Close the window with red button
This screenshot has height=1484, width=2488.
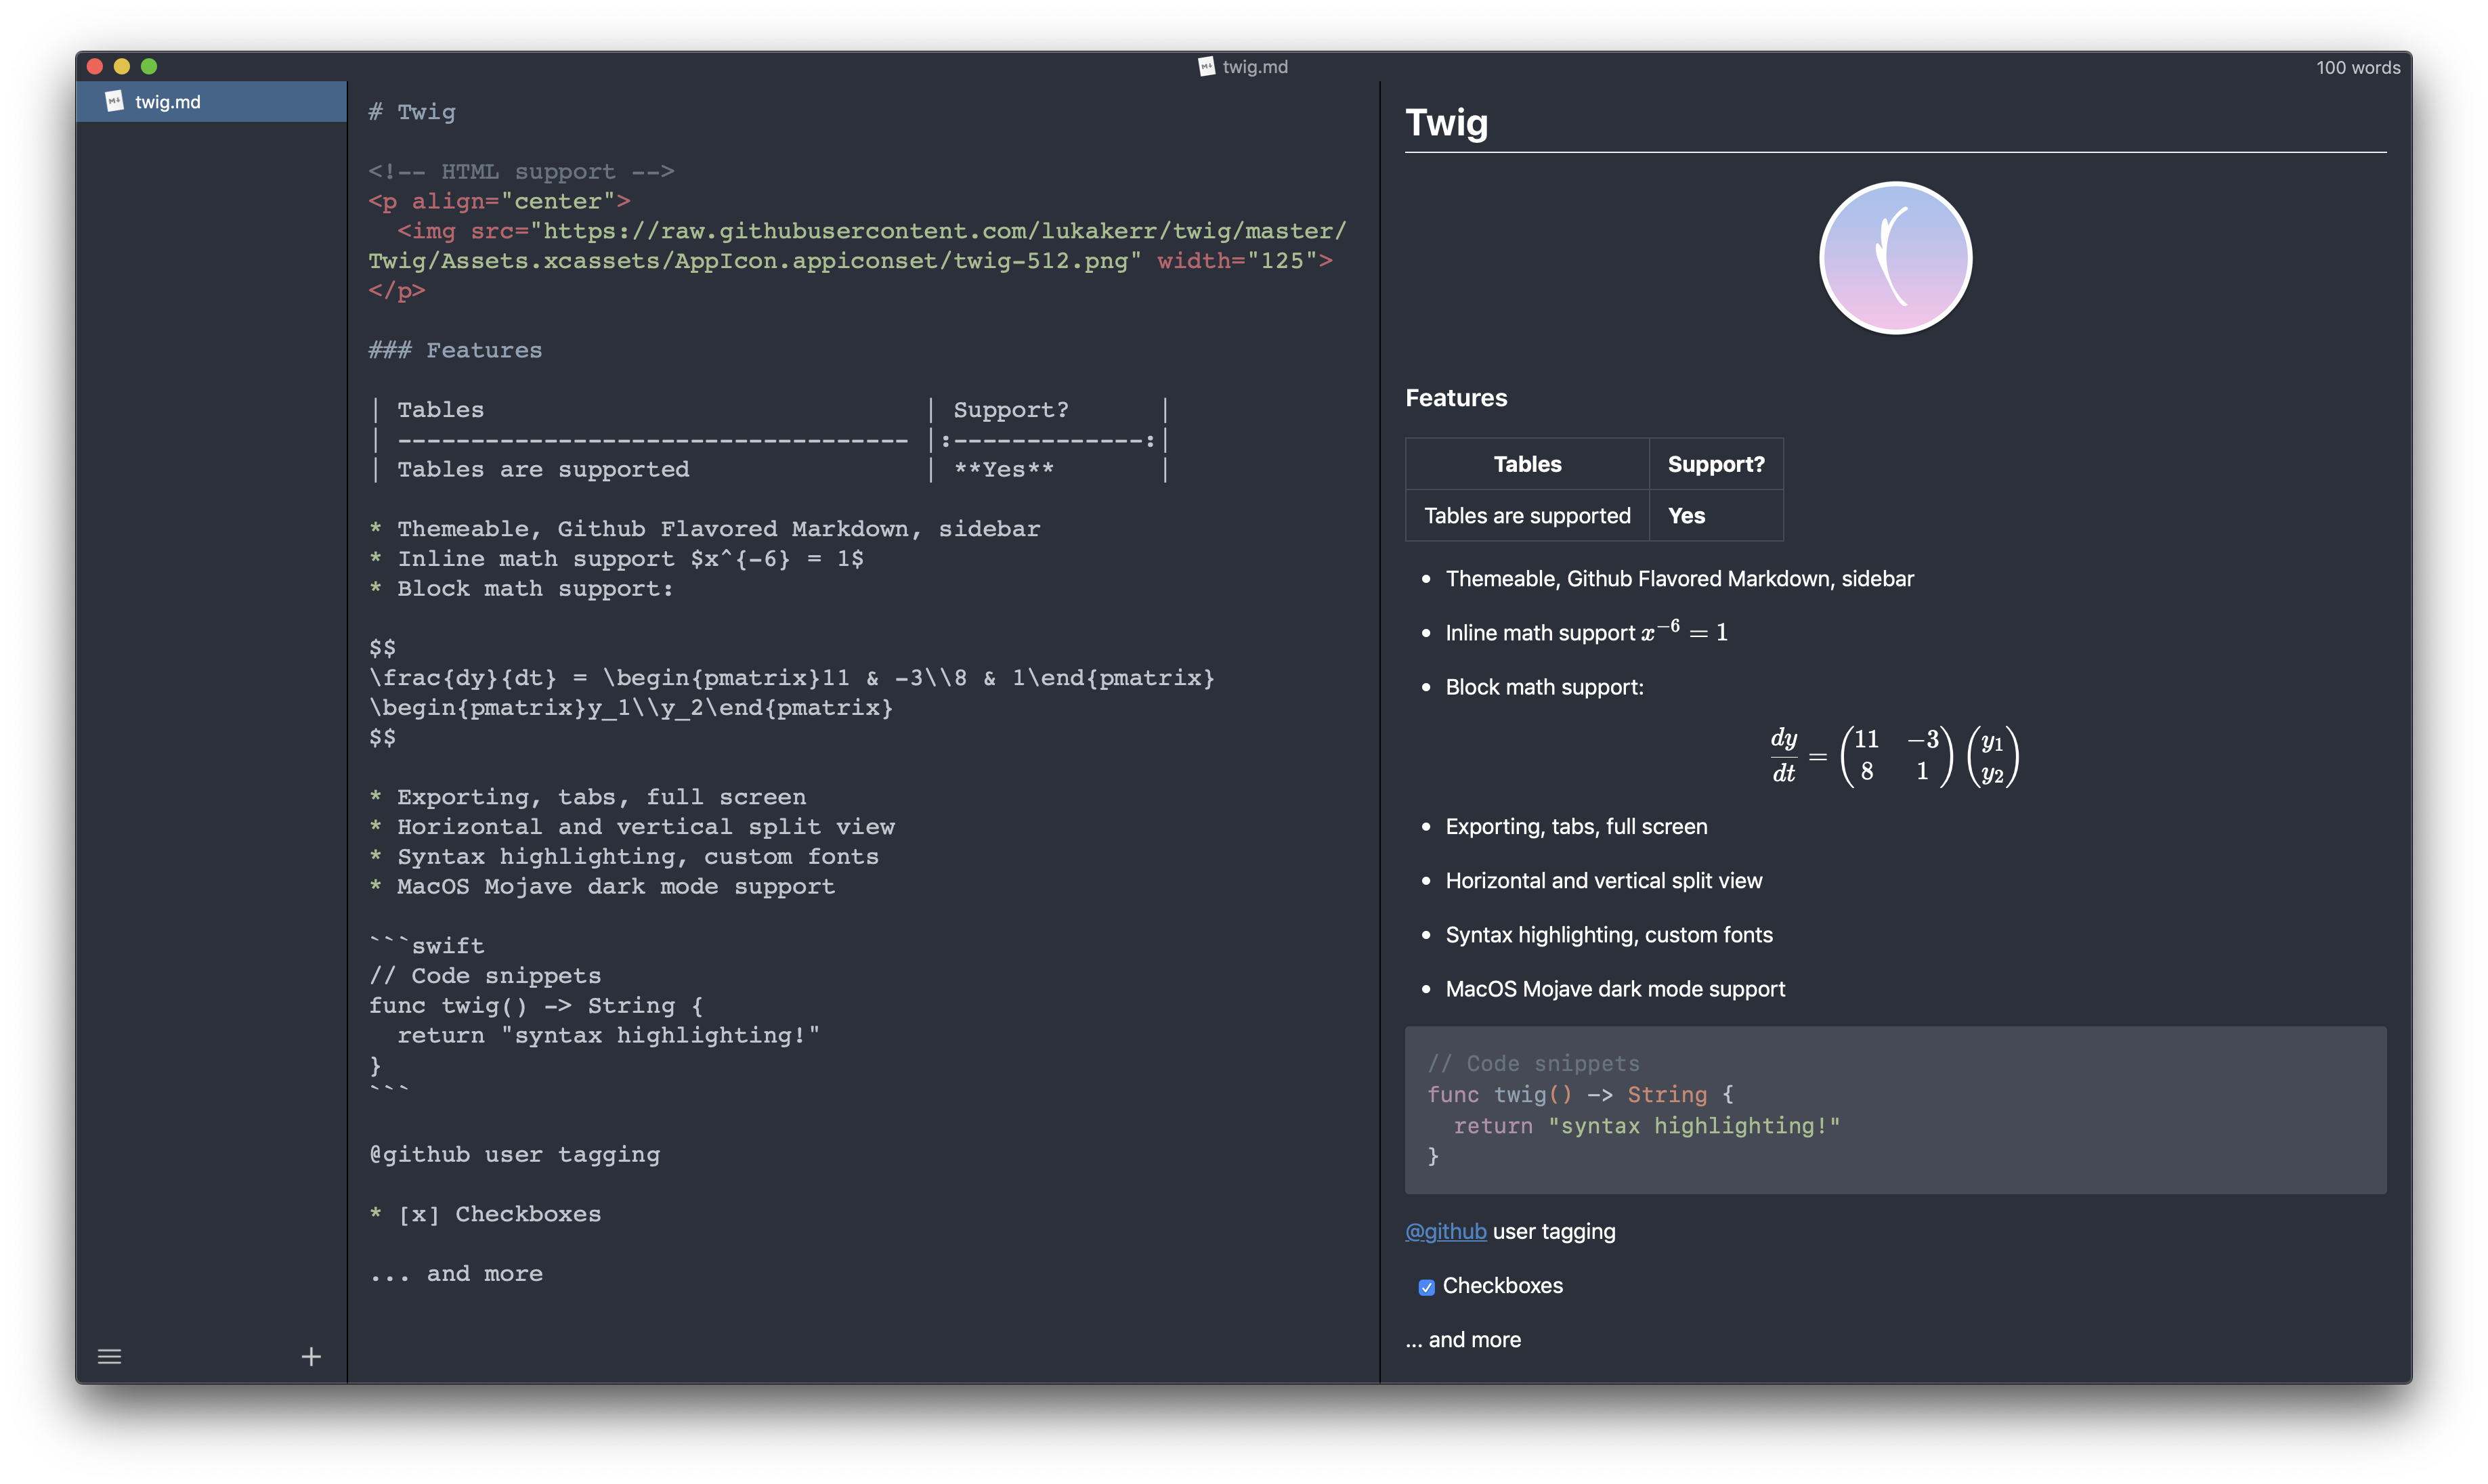pos(95,66)
